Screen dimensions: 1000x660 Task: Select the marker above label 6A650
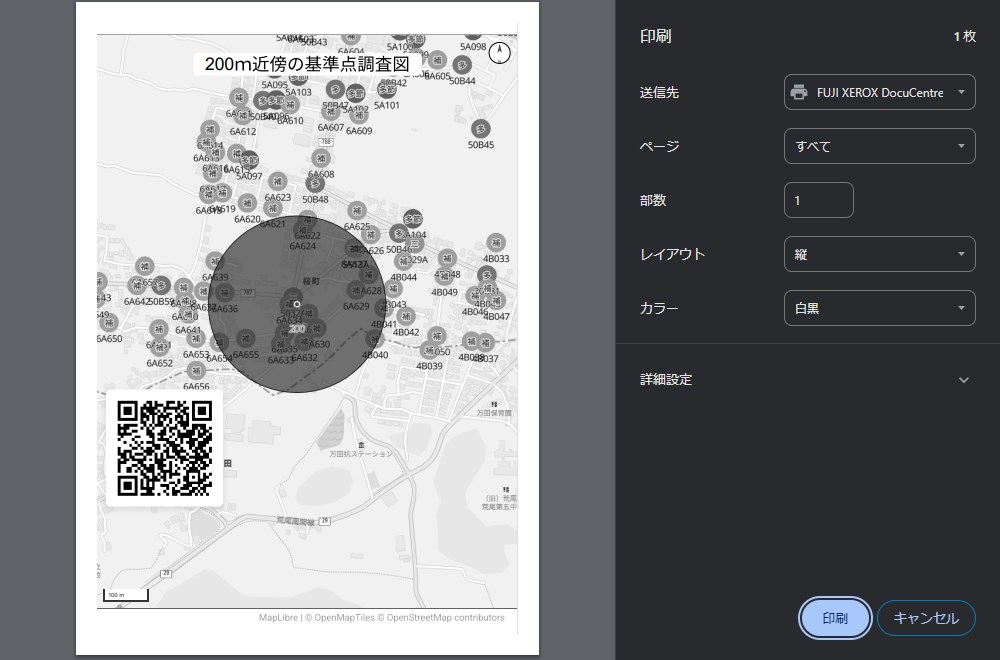tap(109, 323)
